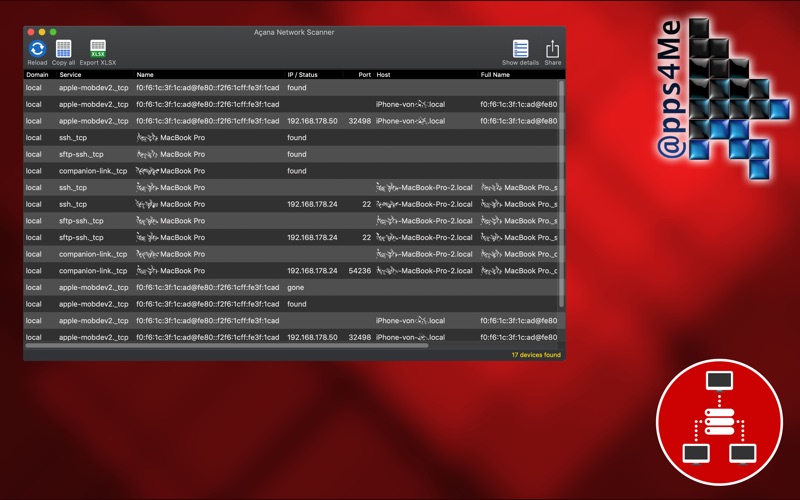Sort by the Host column header

[383, 74]
